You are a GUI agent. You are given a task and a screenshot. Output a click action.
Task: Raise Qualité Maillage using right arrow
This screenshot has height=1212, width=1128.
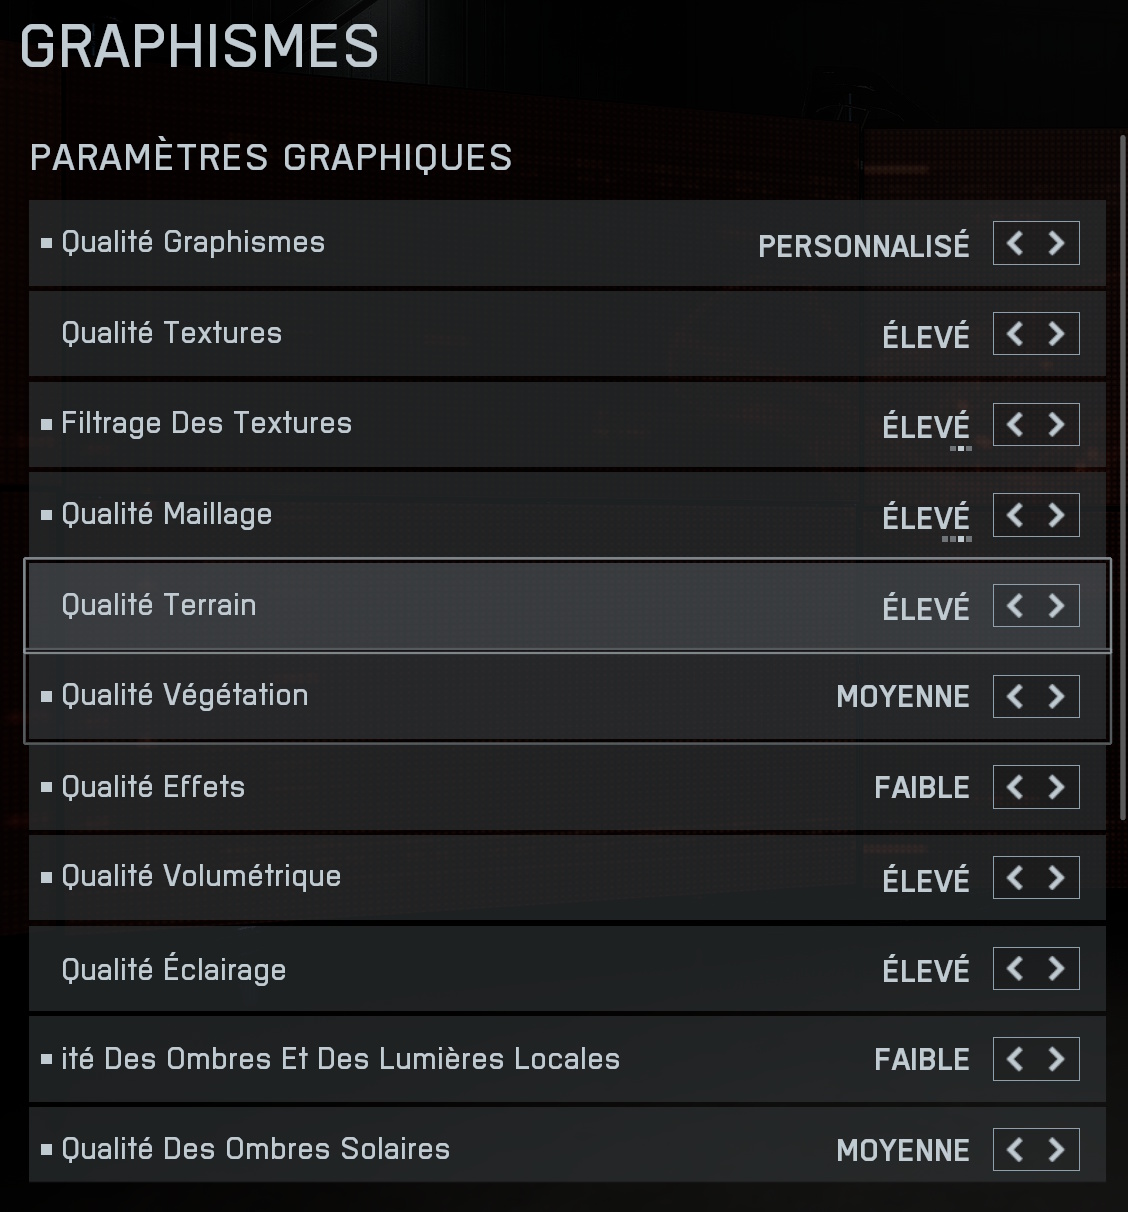[x=1057, y=515]
